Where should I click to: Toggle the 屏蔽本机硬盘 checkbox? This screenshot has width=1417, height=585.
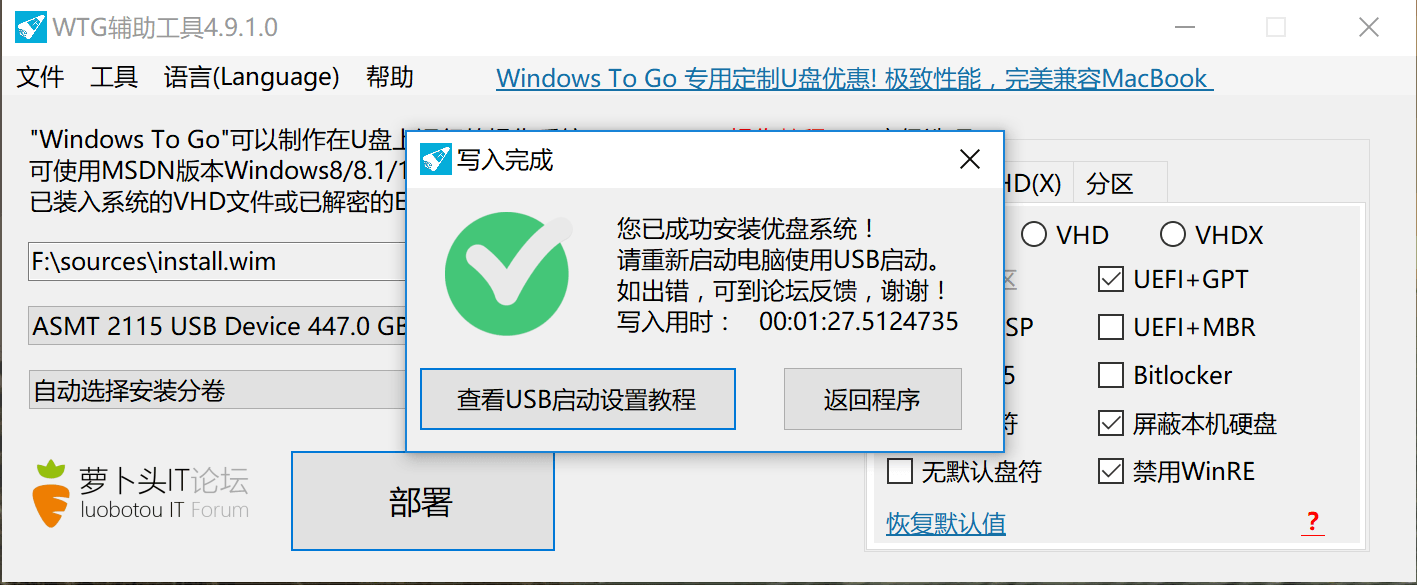[1111, 423]
